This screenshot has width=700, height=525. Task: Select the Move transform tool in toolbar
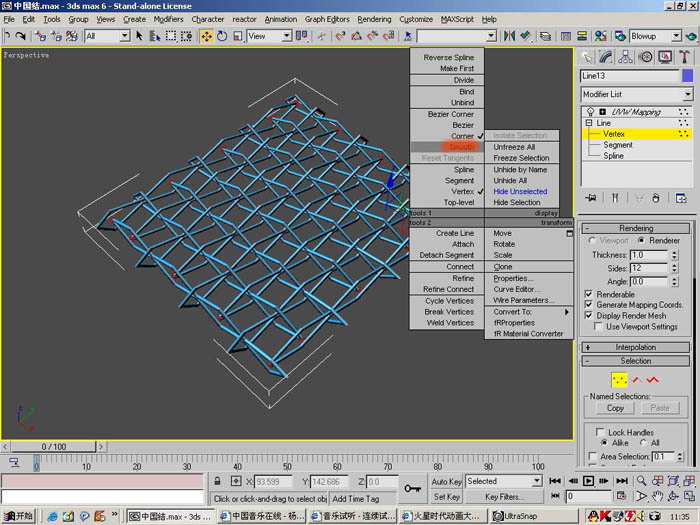206,36
